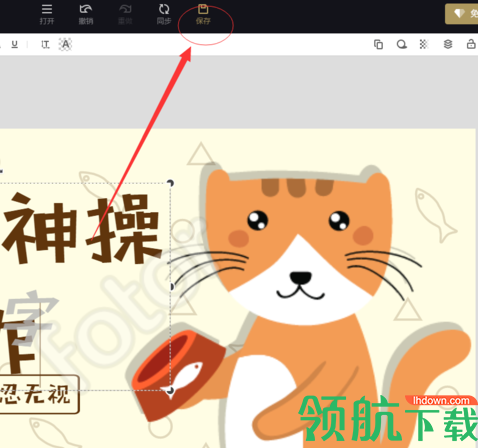Open the layer order icon
Image resolution: width=478 pixels, height=448 pixels.
coord(448,44)
